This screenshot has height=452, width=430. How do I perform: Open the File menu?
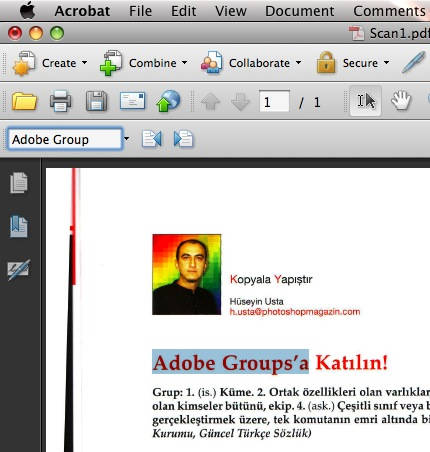tap(140, 11)
